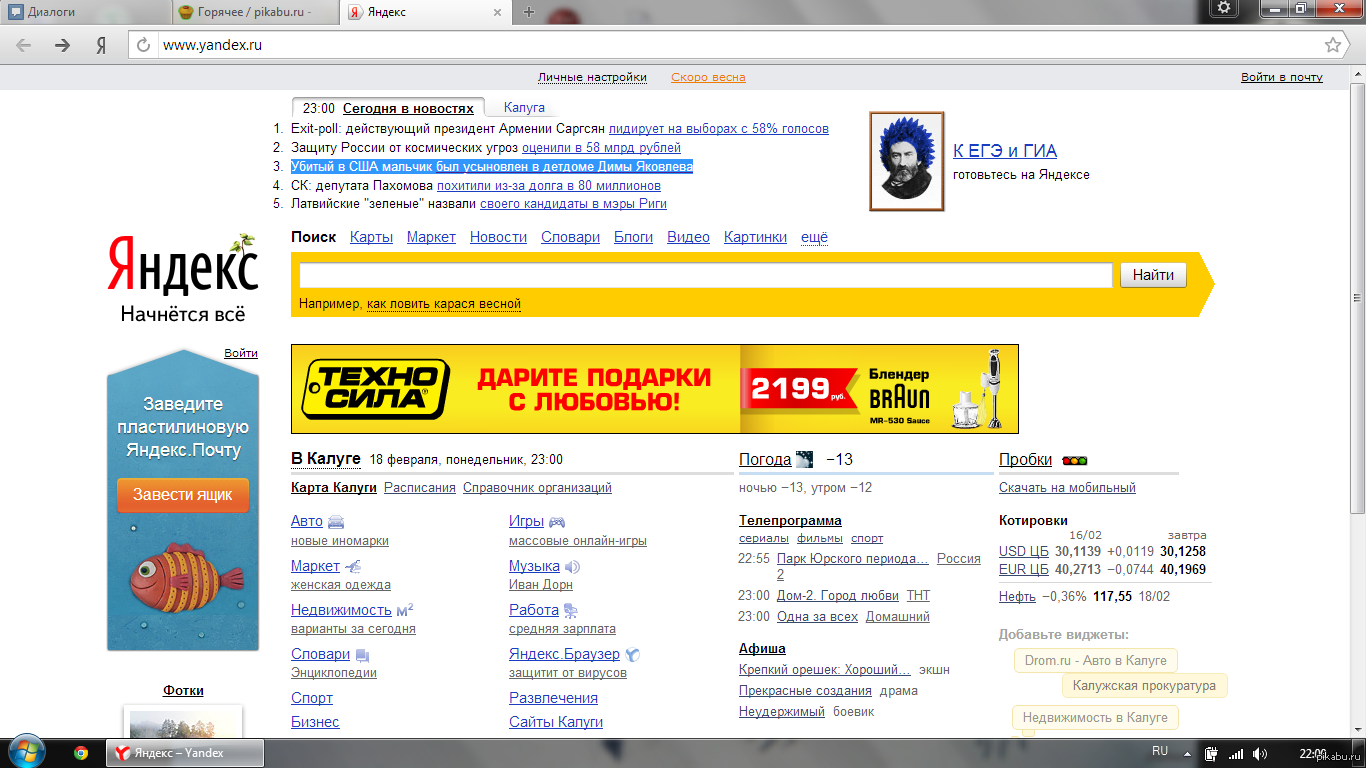Click the browser back arrow icon
1366x768 pixels.
(x=24, y=45)
